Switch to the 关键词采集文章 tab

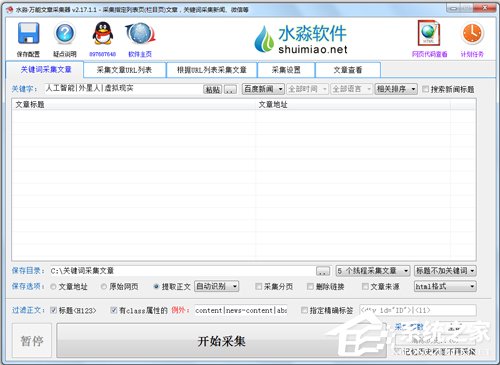pyautogui.click(x=46, y=70)
